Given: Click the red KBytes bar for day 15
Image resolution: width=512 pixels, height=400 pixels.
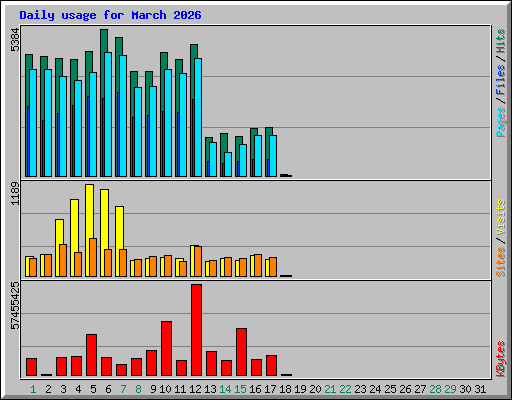Looking at the screenshot, I should 241,352.
